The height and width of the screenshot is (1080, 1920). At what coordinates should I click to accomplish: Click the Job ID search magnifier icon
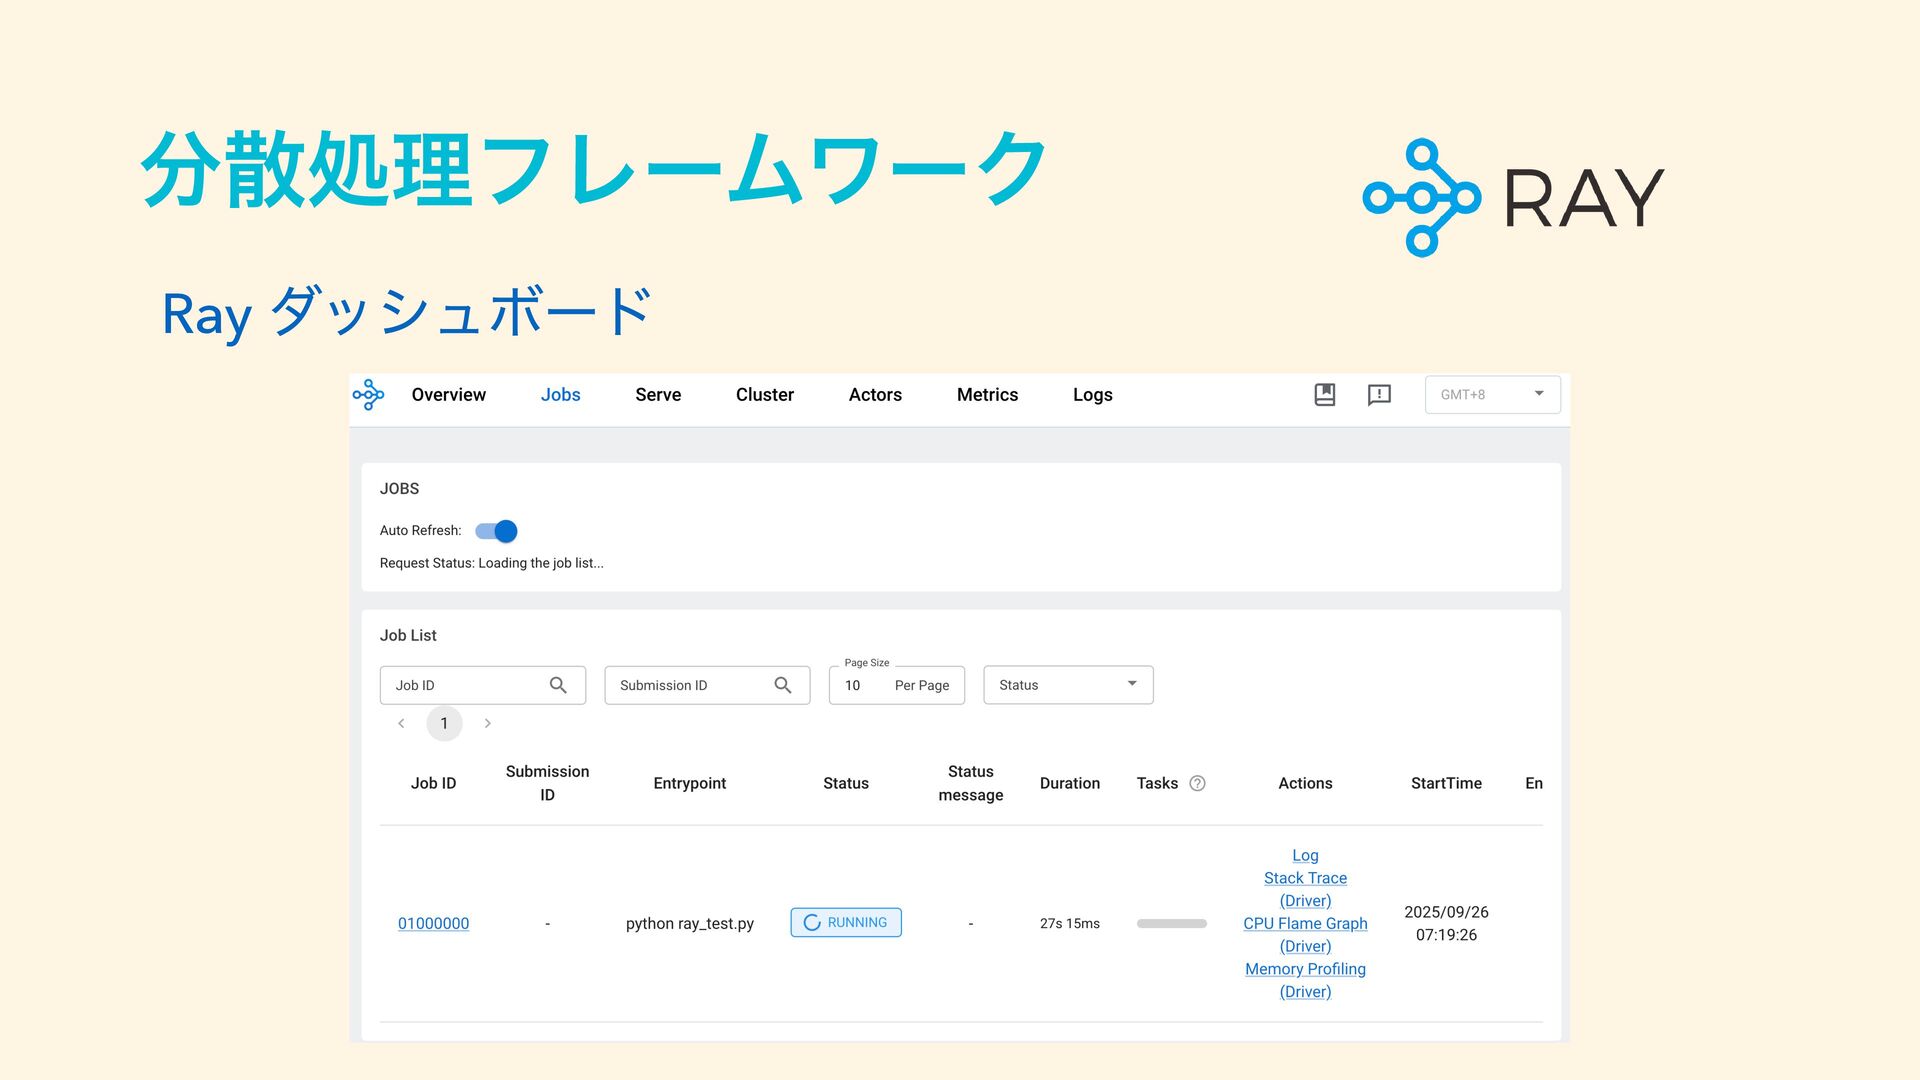[558, 685]
